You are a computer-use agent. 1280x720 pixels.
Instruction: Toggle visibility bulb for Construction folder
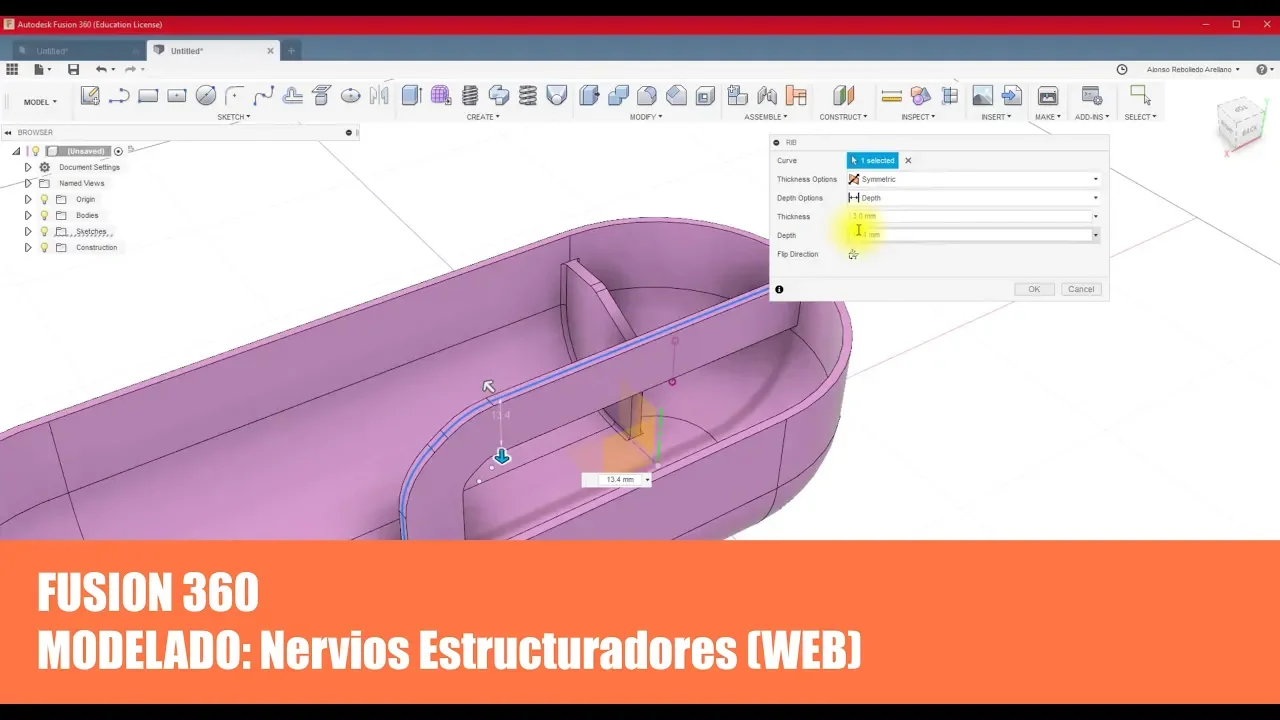tap(44, 247)
